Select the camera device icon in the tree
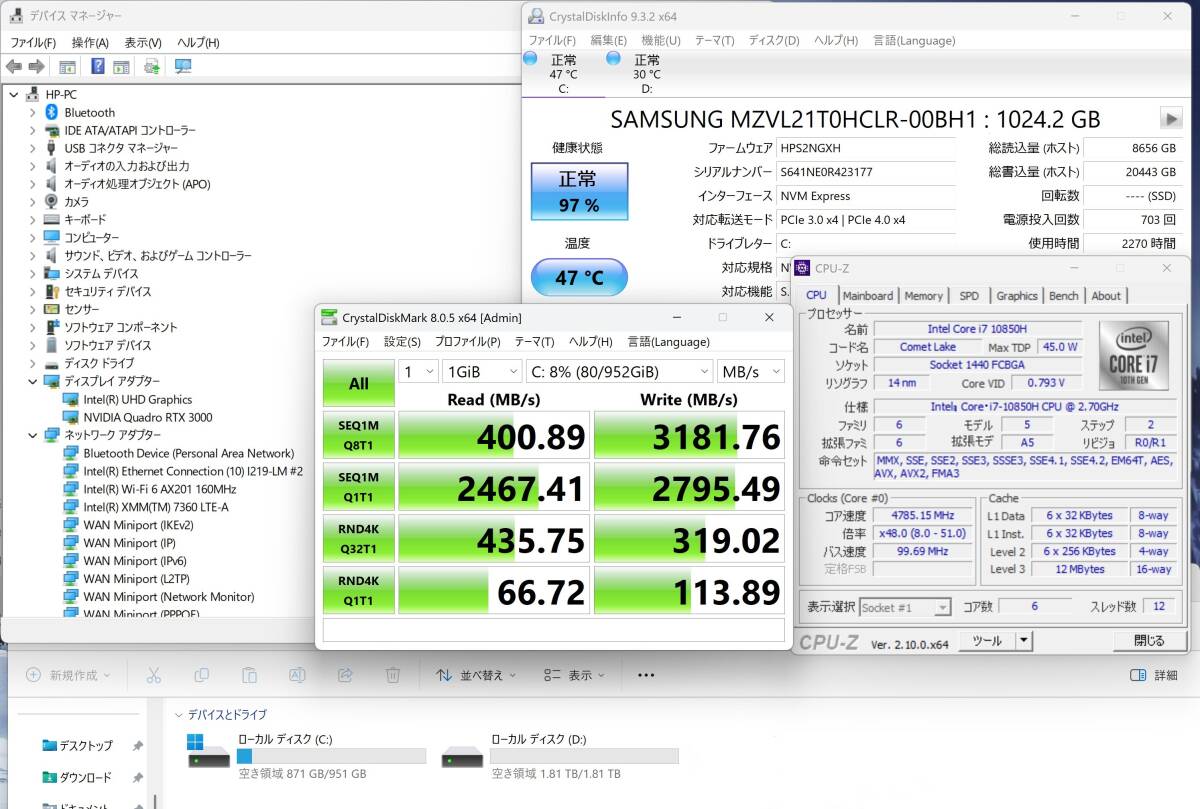 coord(52,201)
